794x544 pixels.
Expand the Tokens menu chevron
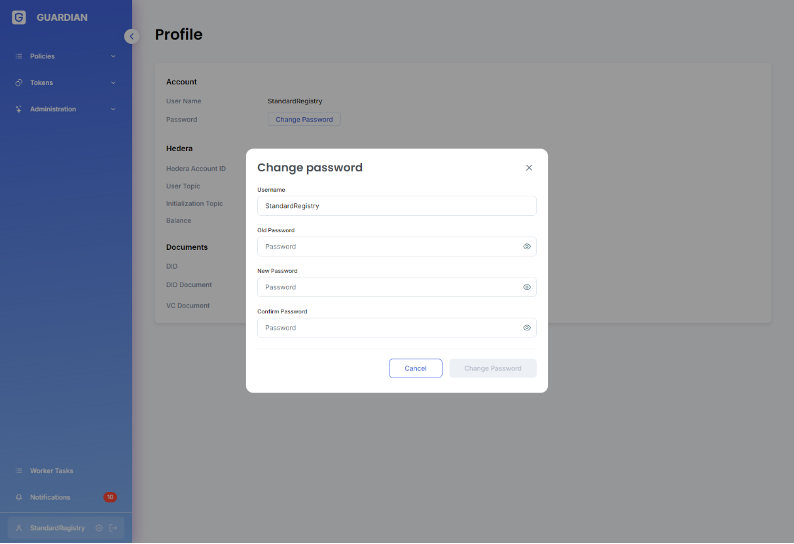[113, 82]
